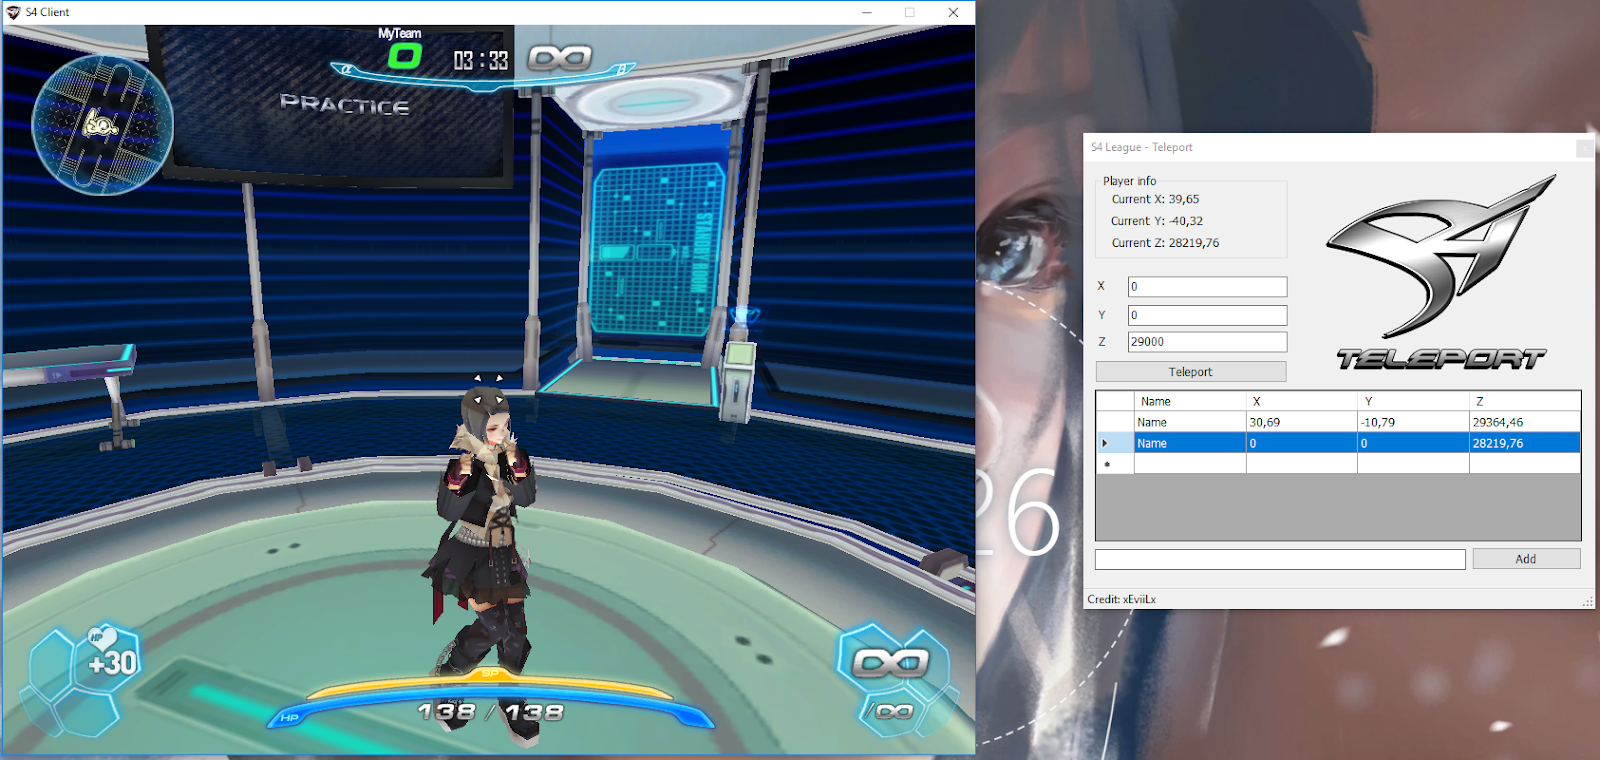Click the Name column header
This screenshot has width=1600, height=760.
pyautogui.click(x=1190, y=401)
